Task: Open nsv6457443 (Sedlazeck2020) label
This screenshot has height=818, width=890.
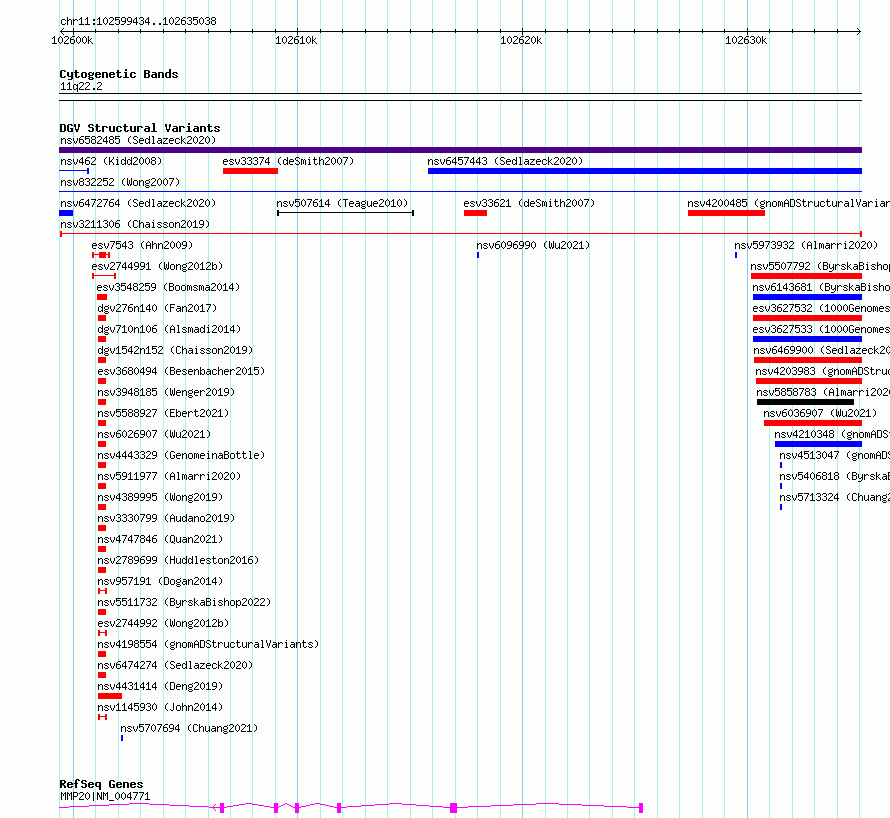Action: (x=505, y=161)
